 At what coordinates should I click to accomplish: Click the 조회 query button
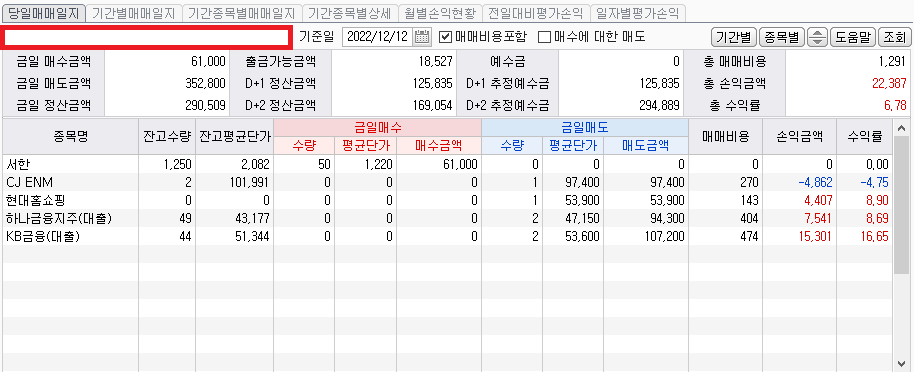[894, 37]
